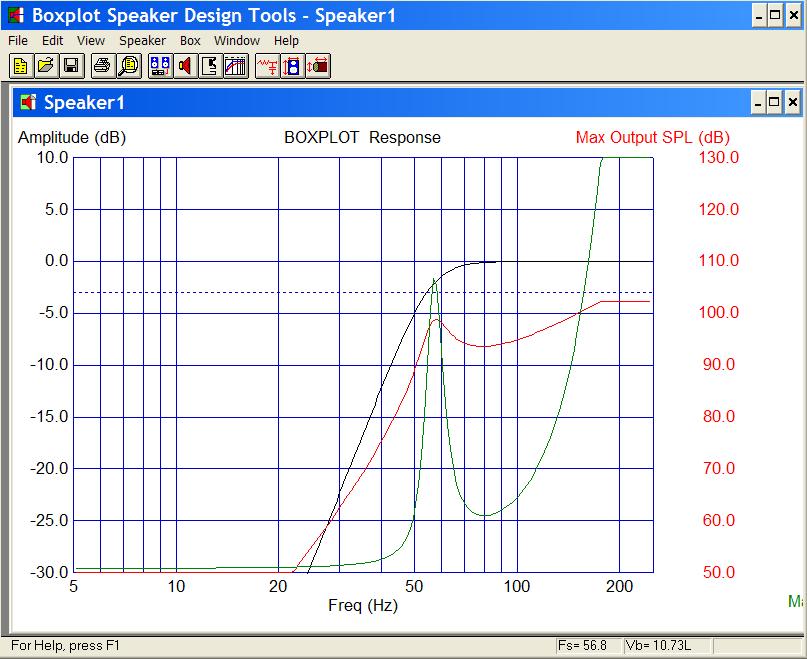Open the Edit menu
Image resolution: width=807 pixels, height=659 pixels.
pyautogui.click(x=52, y=40)
